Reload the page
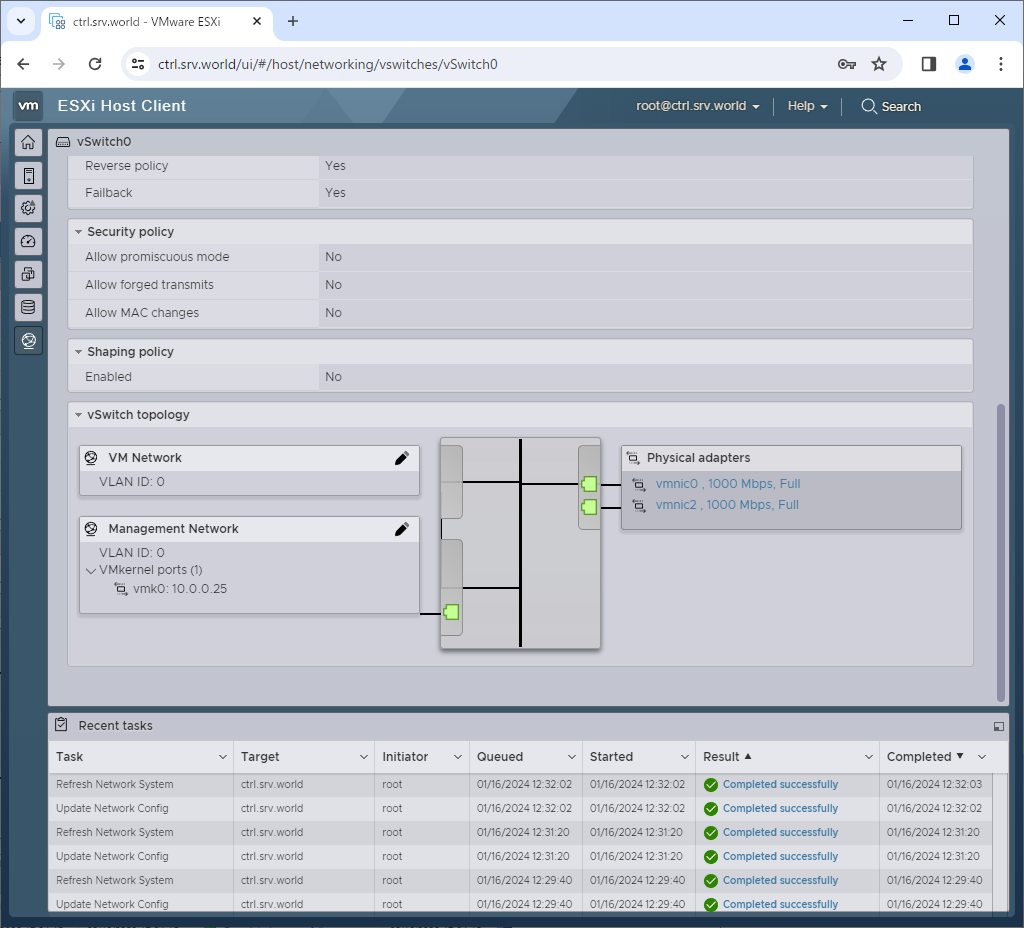The width and height of the screenshot is (1024, 928). [x=95, y=64]
